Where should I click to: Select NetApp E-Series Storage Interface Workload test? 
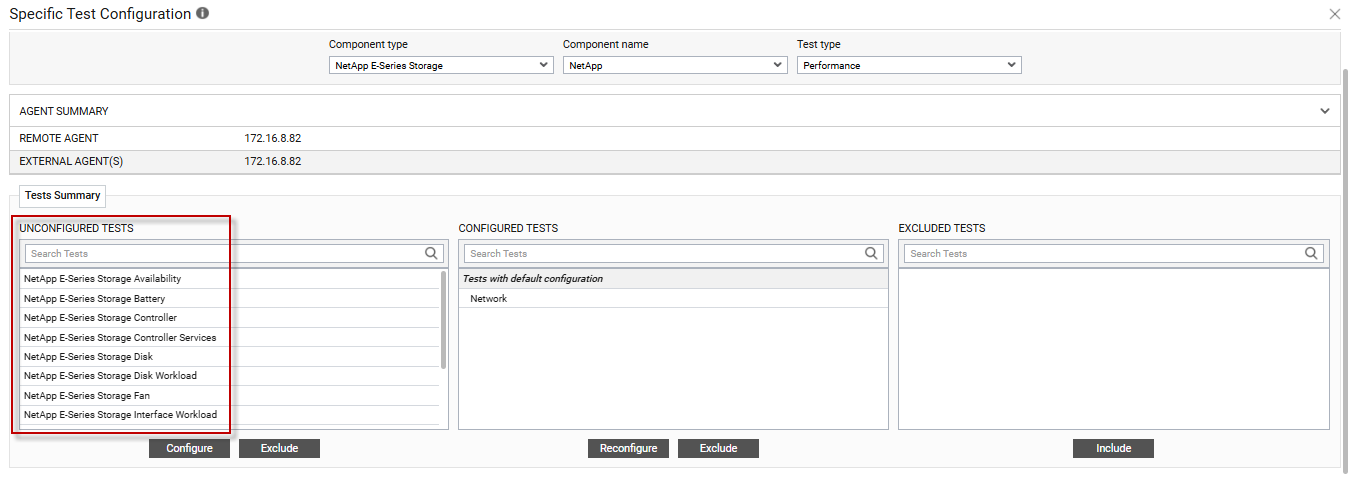point(229,415)
